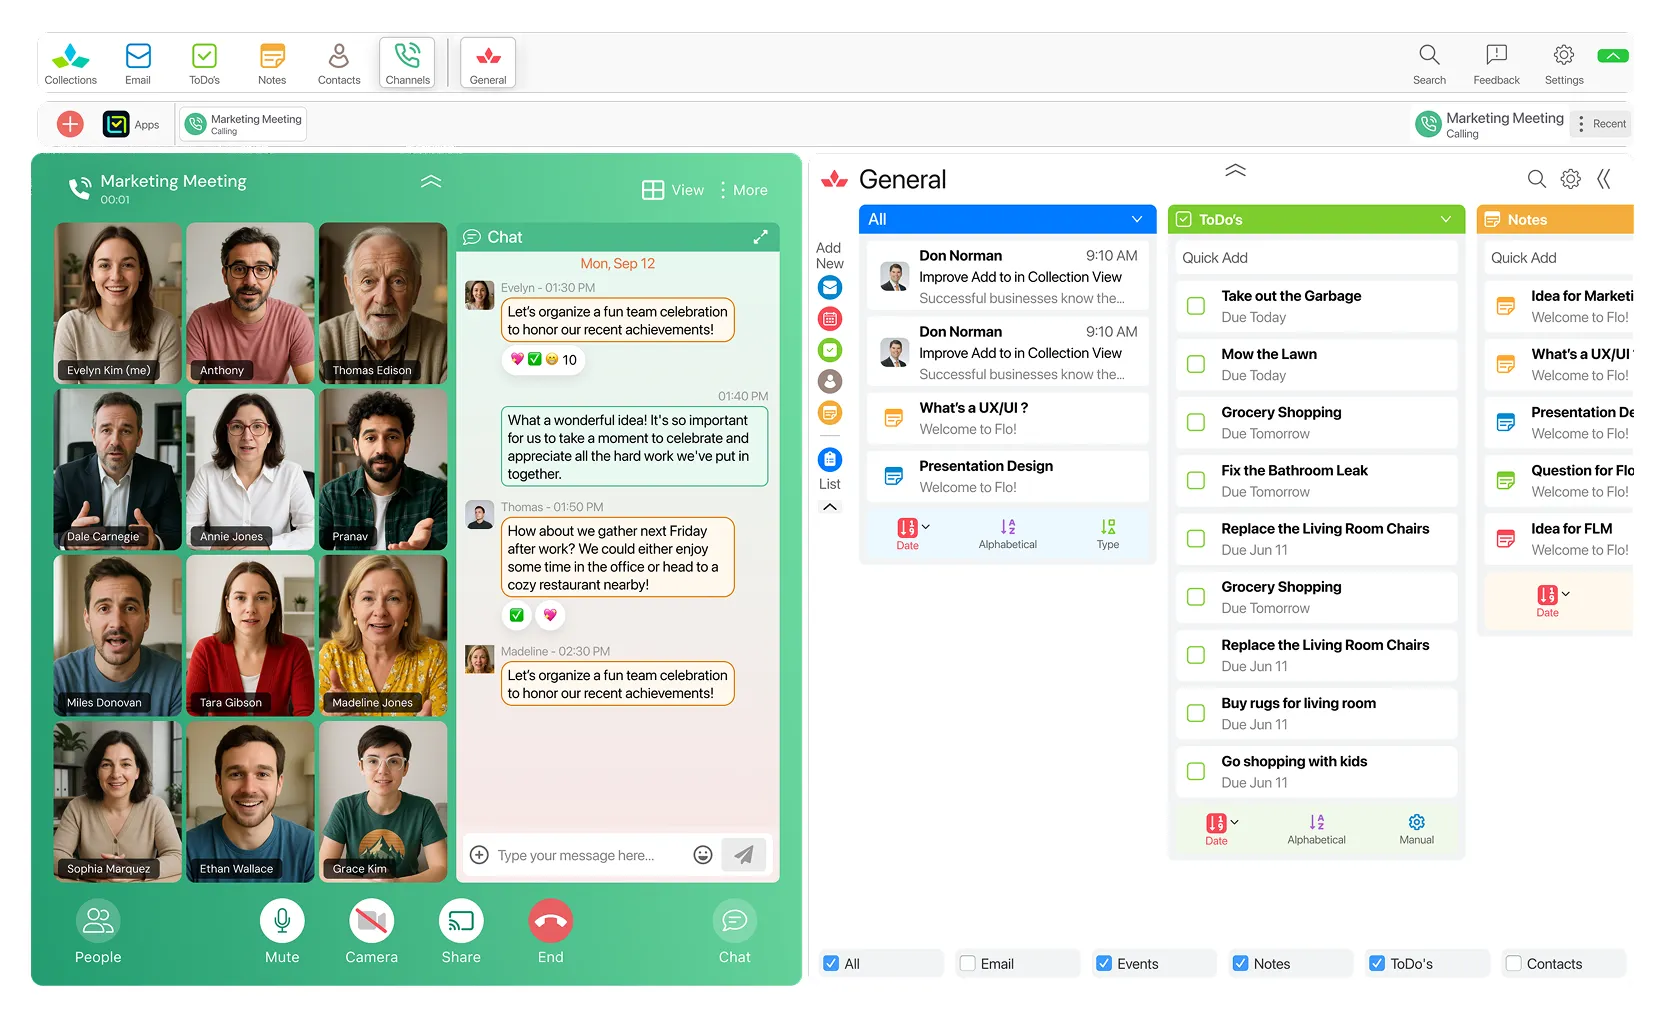Open the Channels app icon

point(407,63)
